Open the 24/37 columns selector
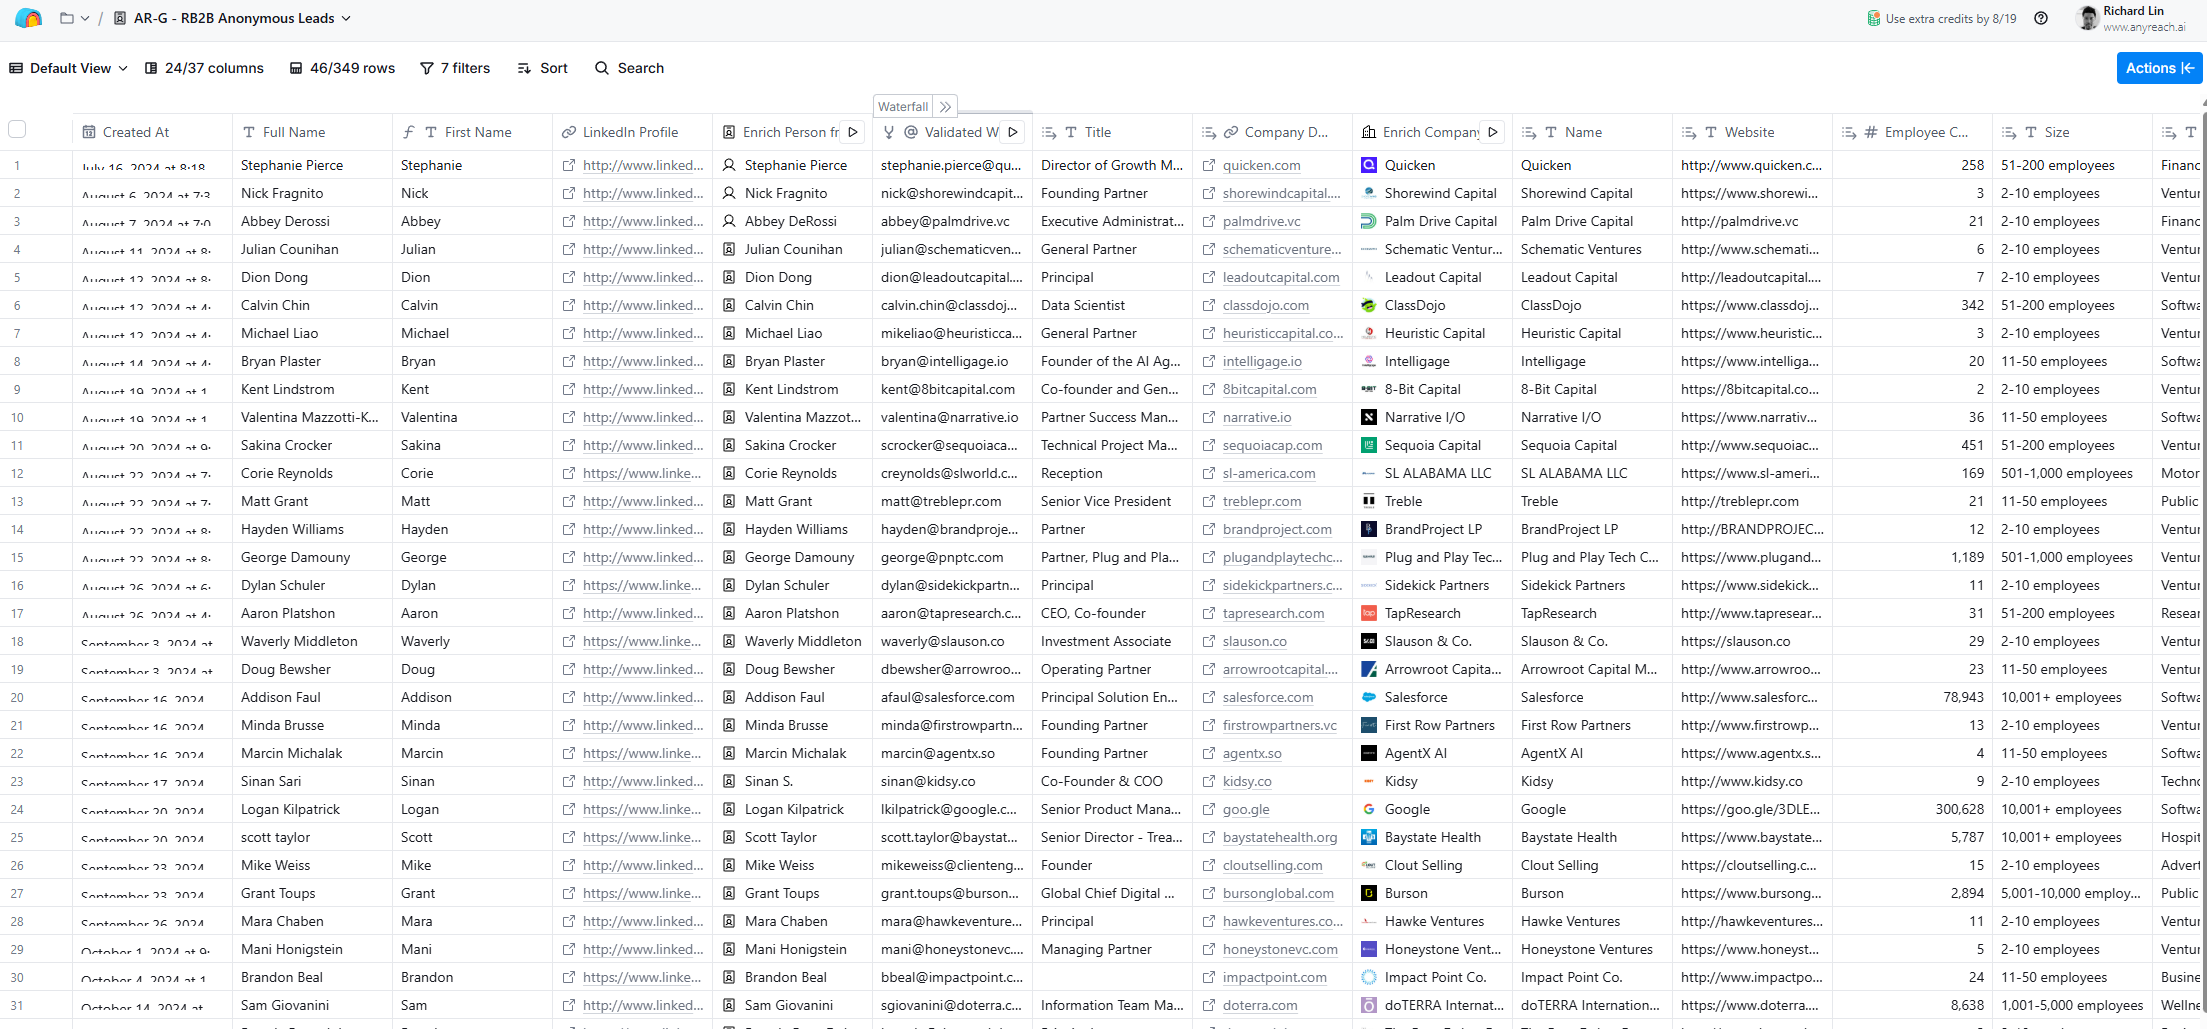 click(x=204, y=68)
